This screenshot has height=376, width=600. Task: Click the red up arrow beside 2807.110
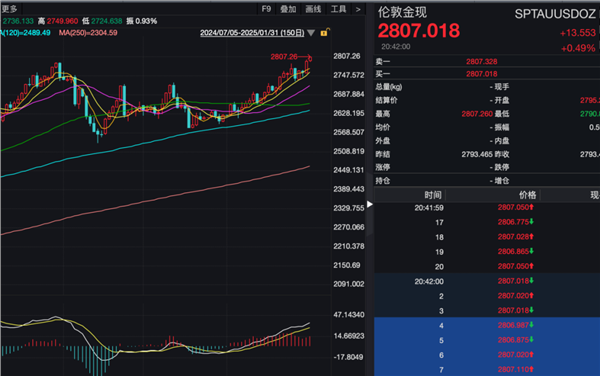pos(532,369)
